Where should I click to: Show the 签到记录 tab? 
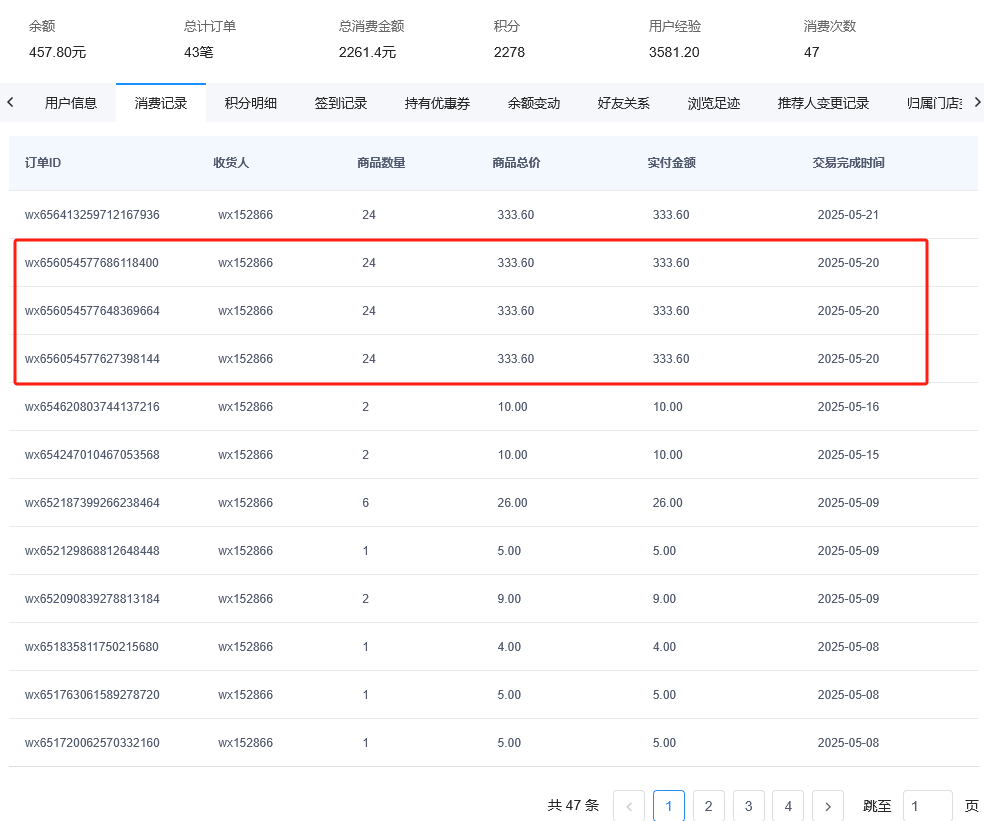341,103
